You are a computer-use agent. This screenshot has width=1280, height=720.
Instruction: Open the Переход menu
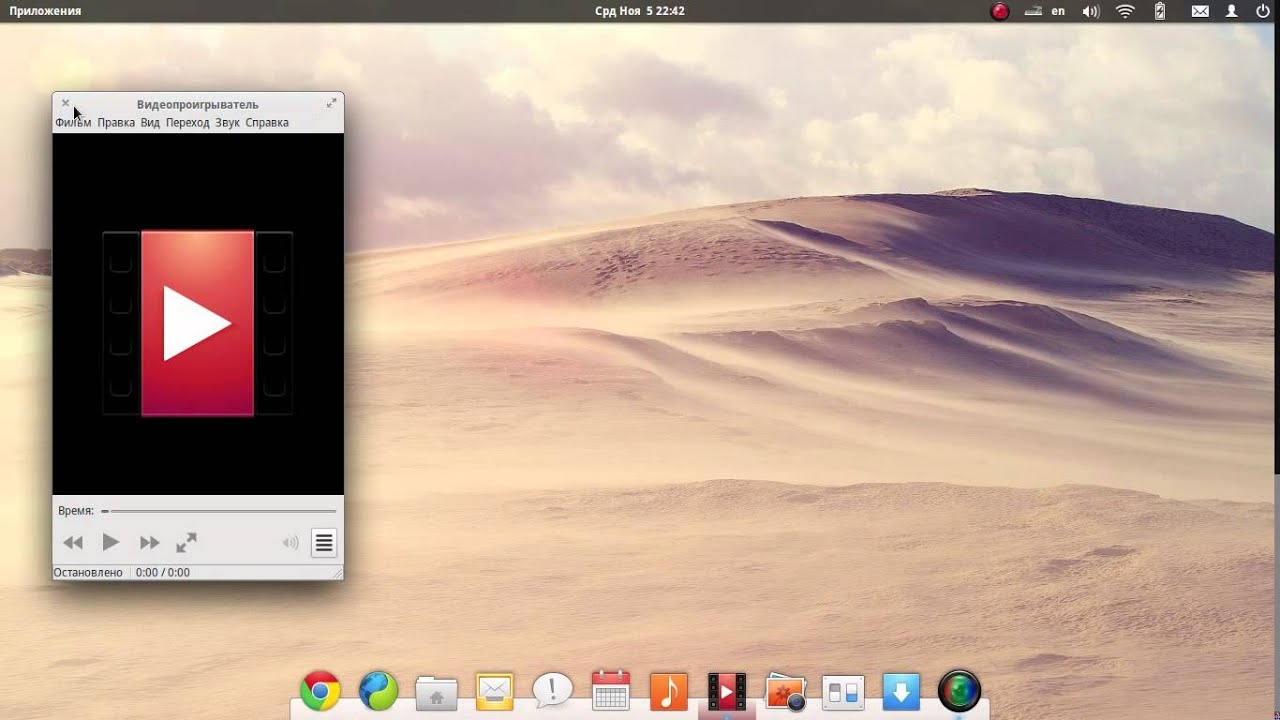(187, 123)
